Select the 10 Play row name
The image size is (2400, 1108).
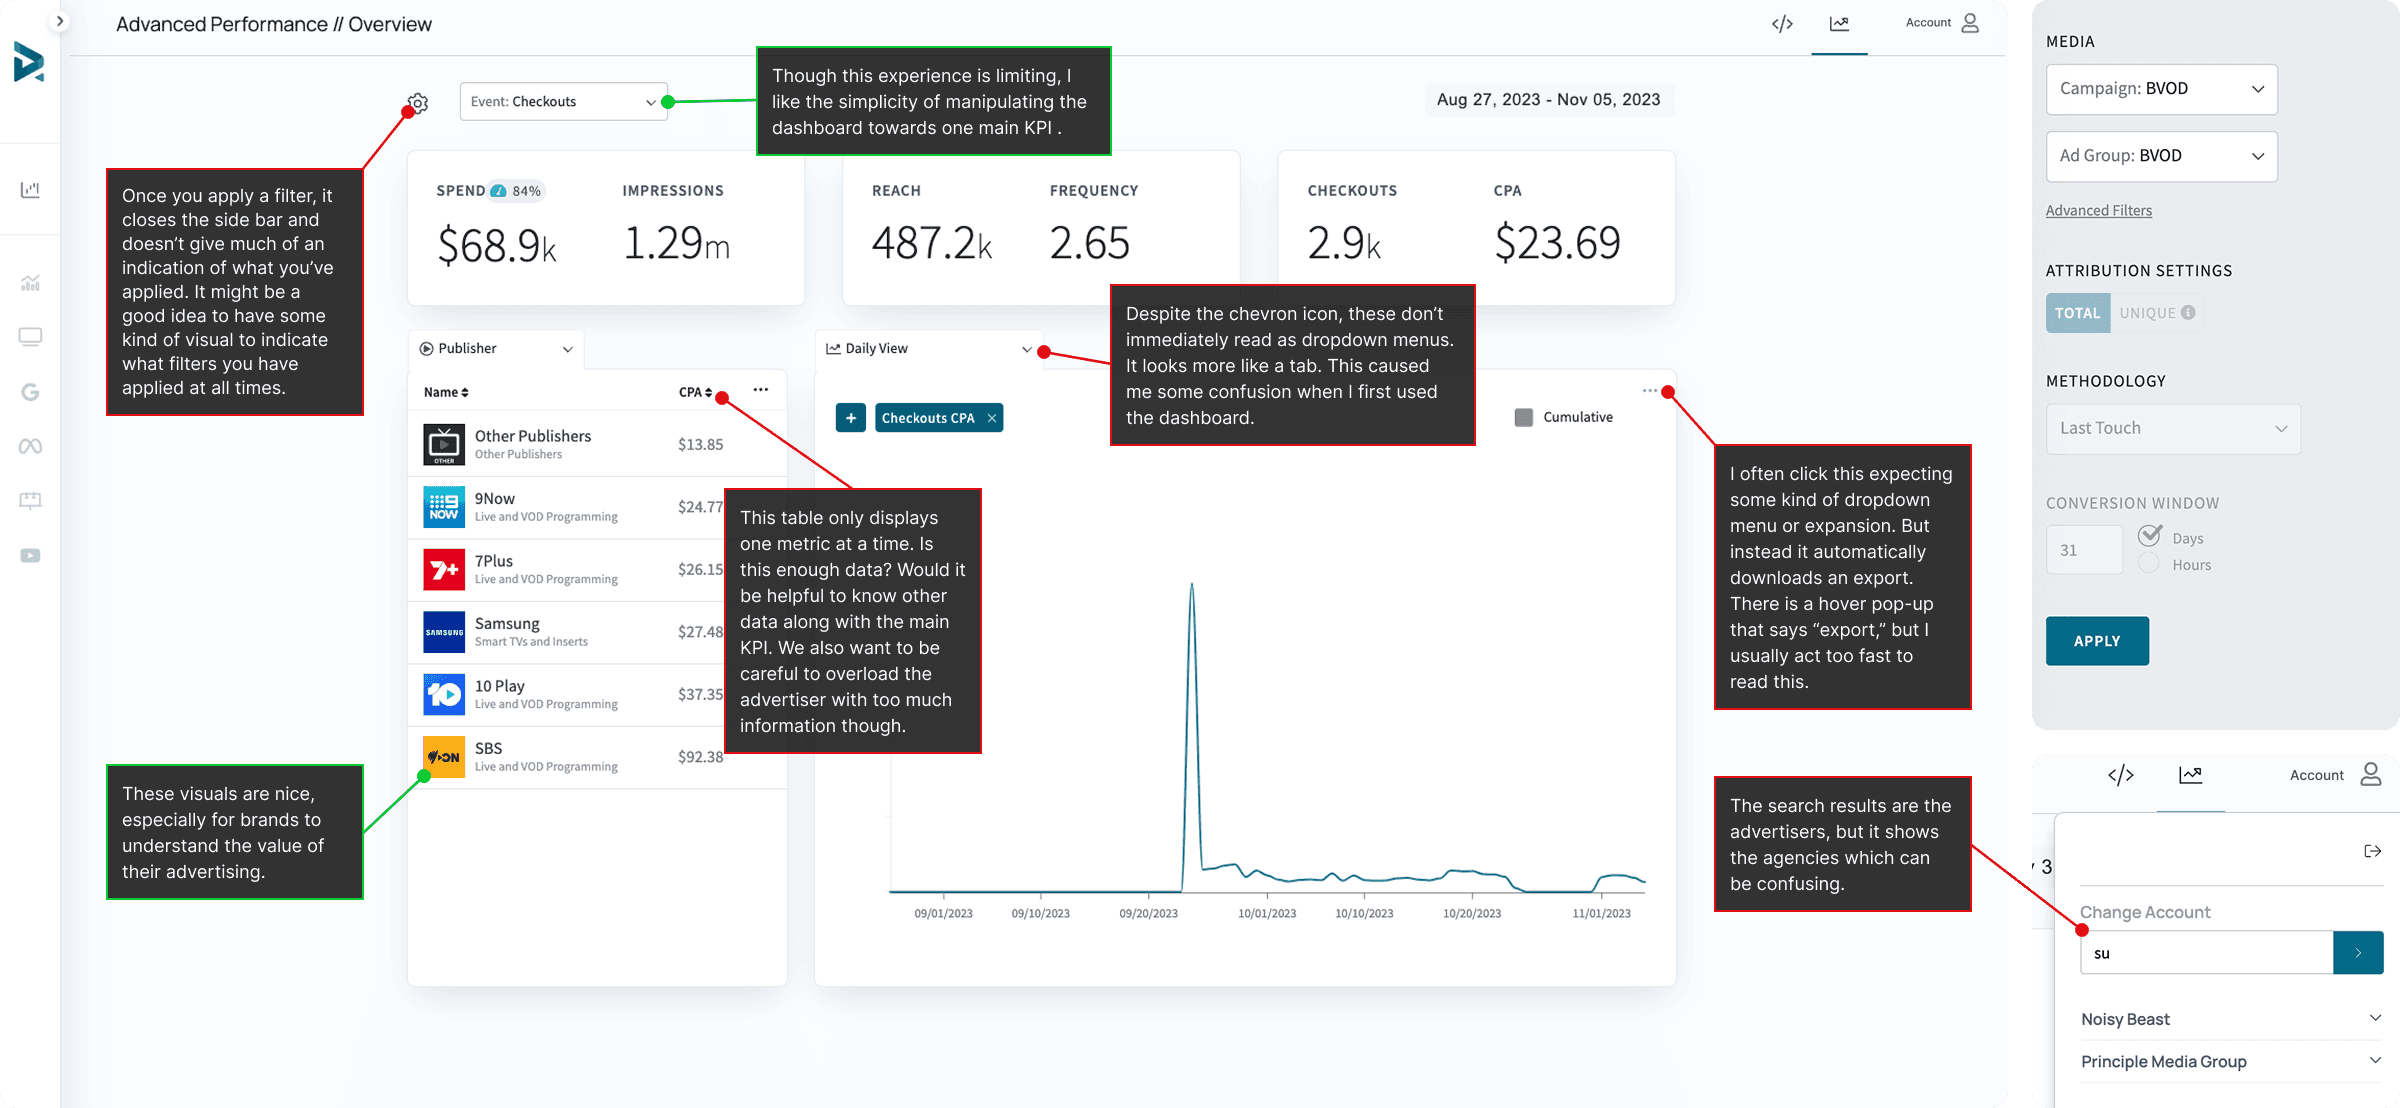point(500,686)
